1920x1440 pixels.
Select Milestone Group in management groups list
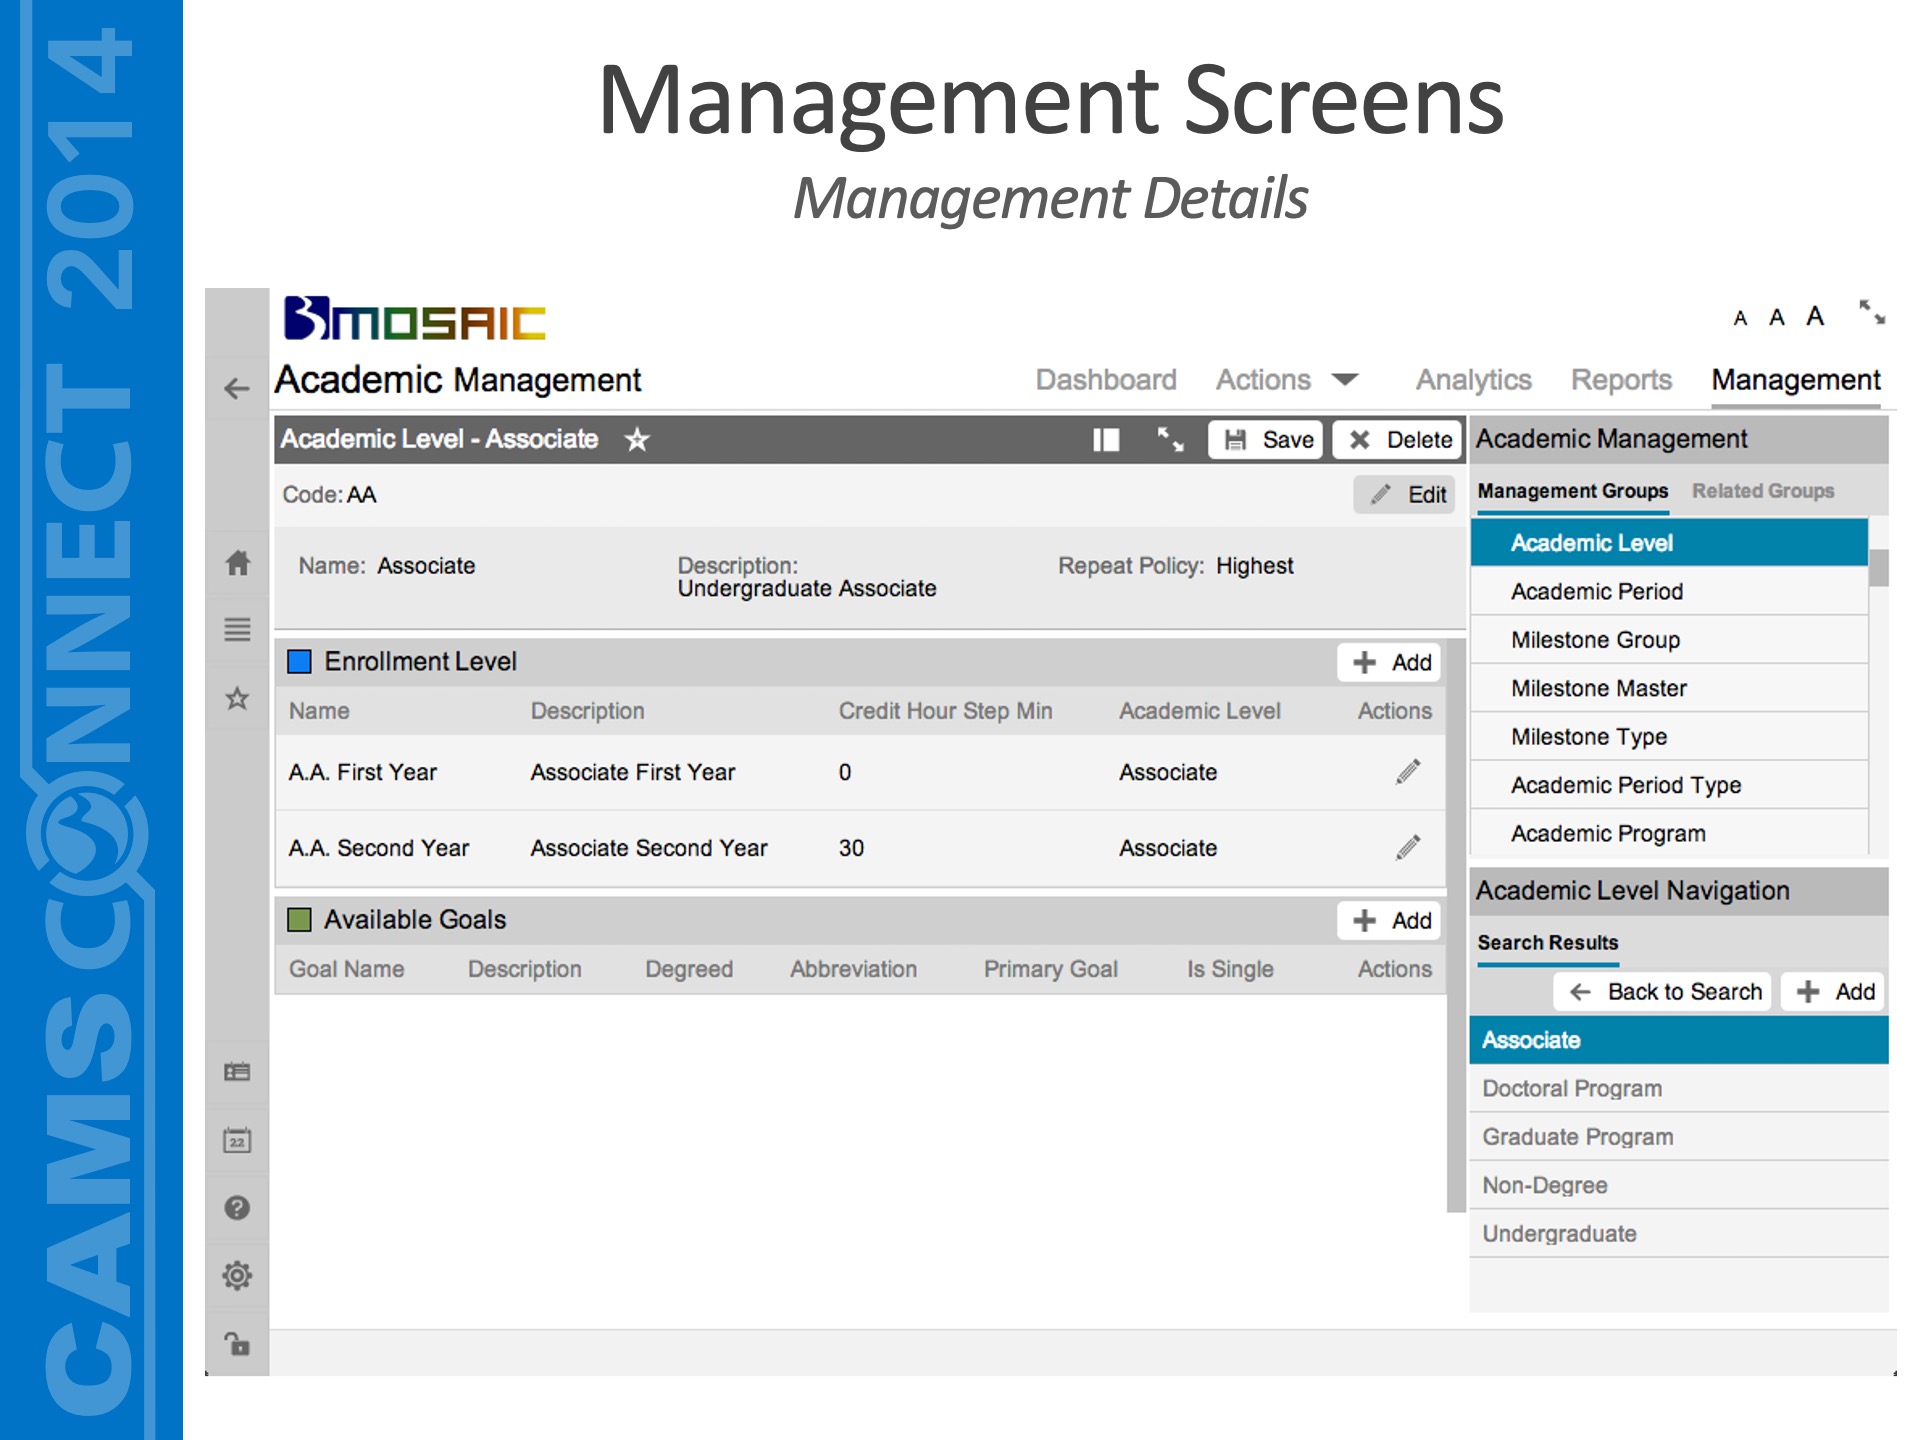coord(1595,640)
